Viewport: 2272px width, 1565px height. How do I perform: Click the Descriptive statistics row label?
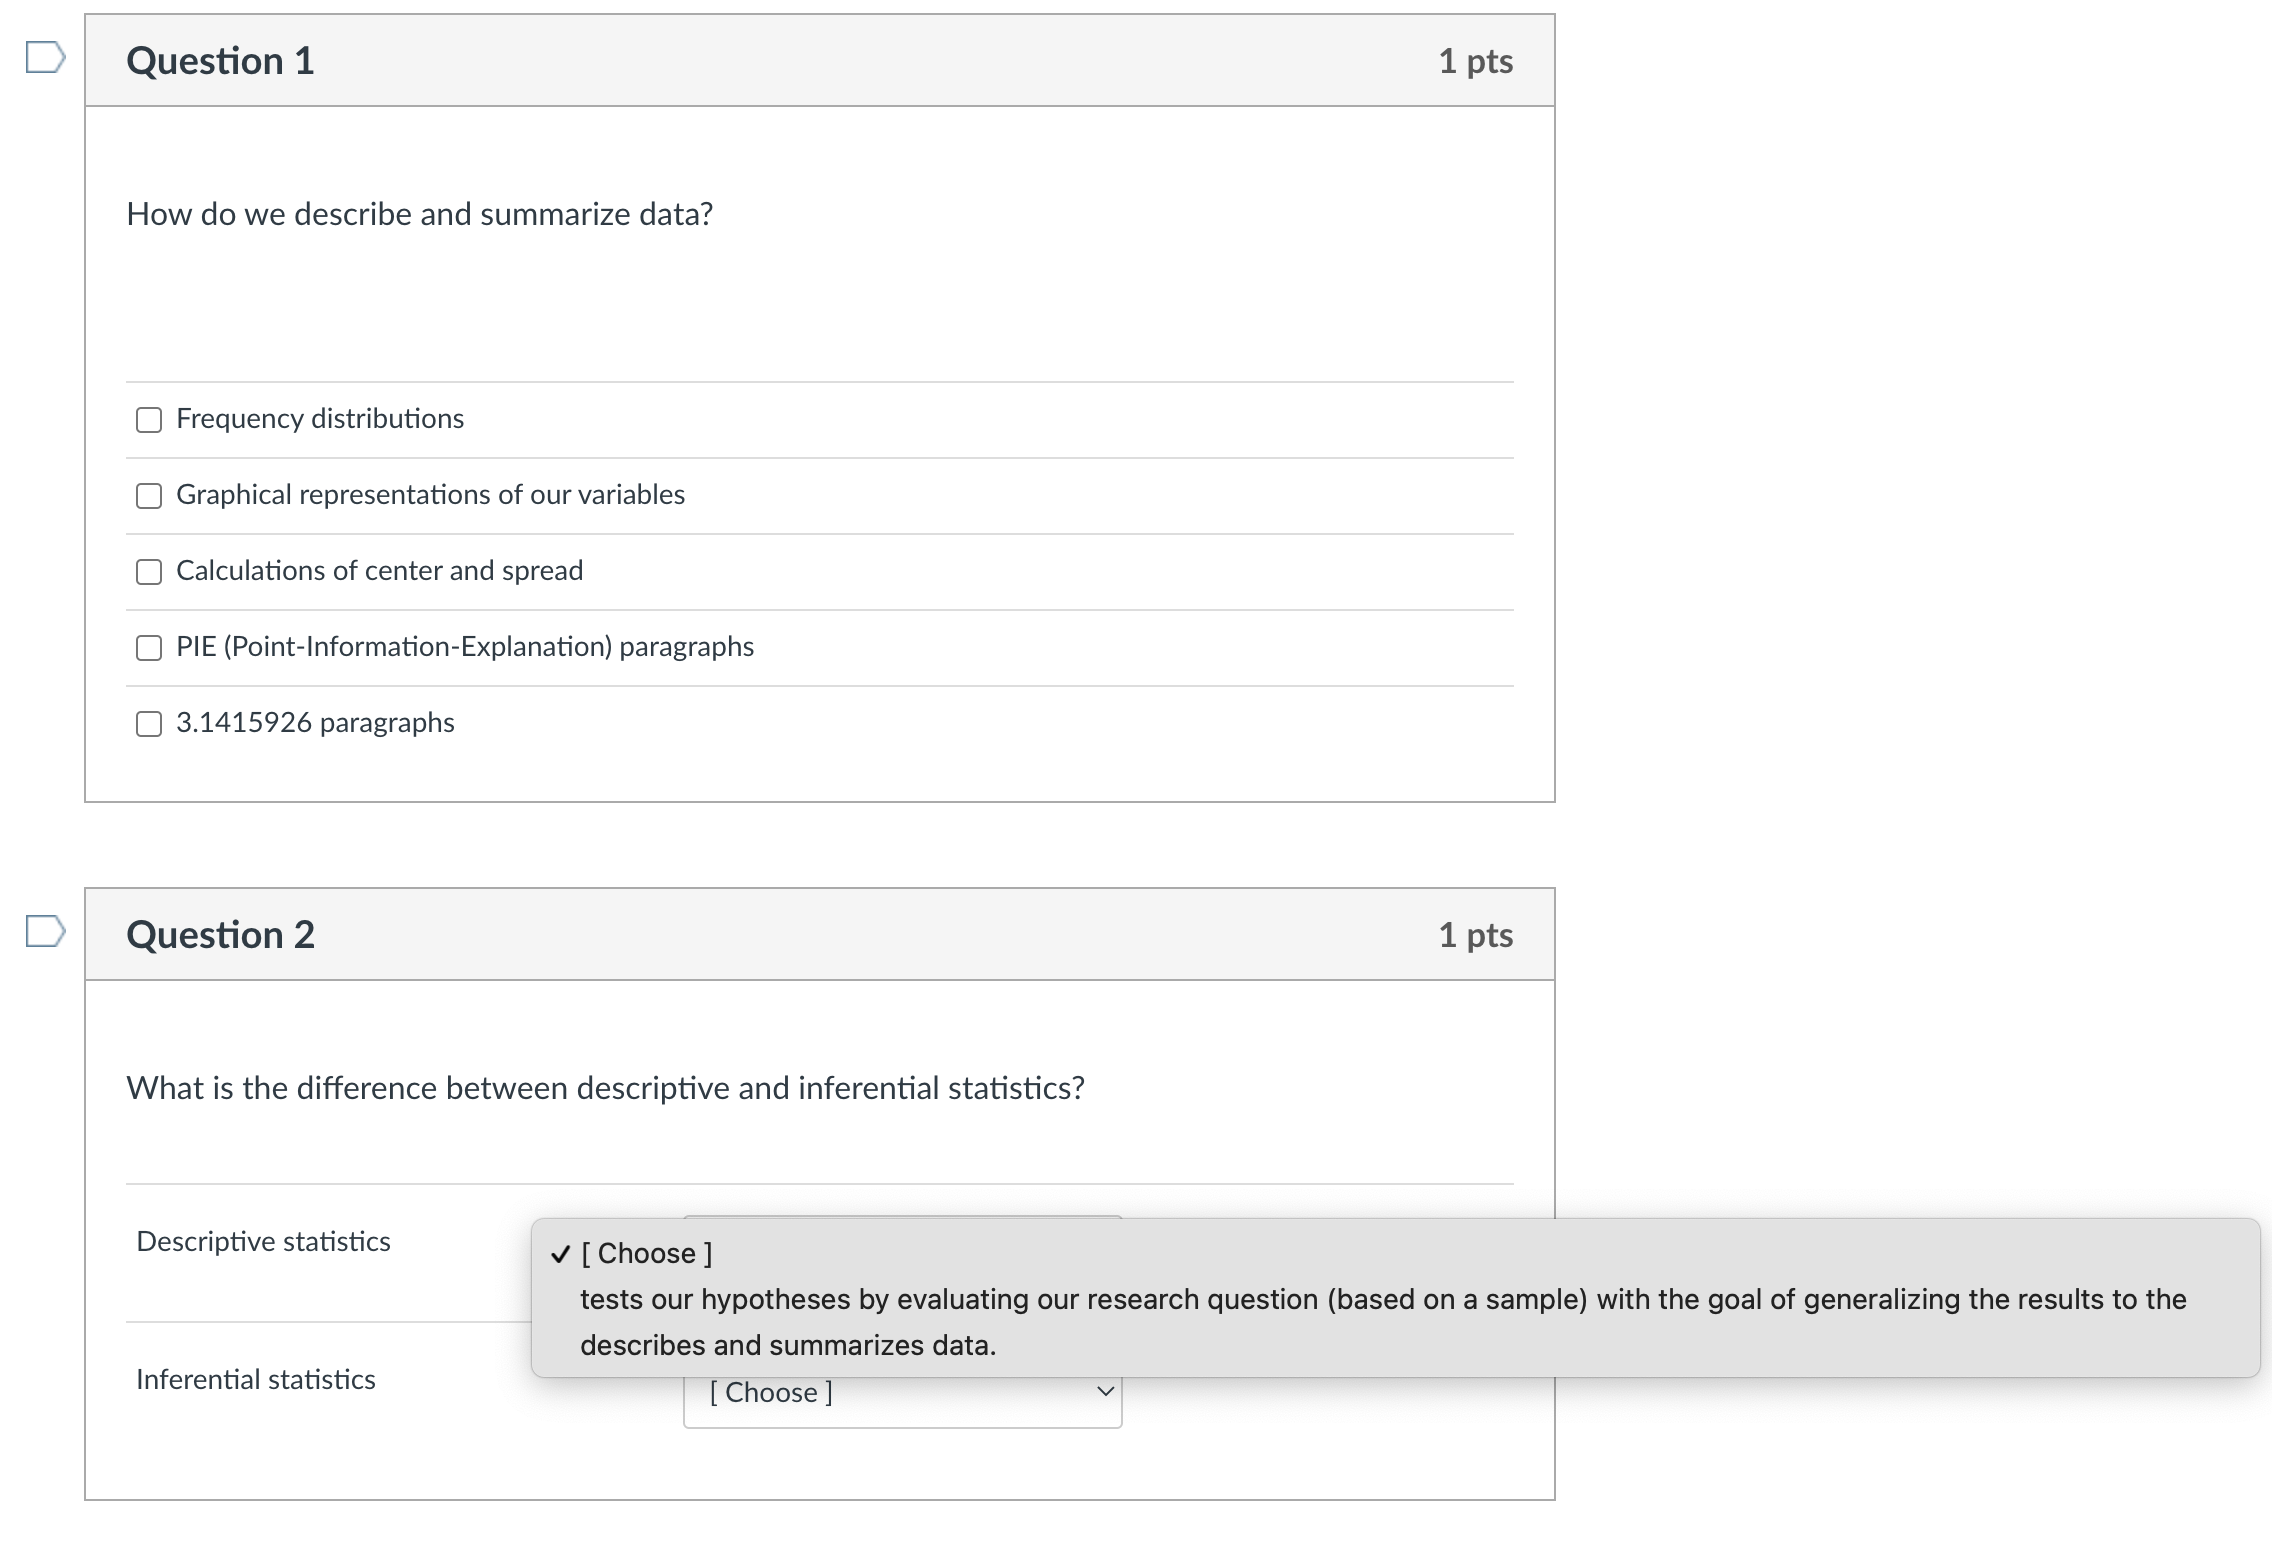click(262, 1241)
